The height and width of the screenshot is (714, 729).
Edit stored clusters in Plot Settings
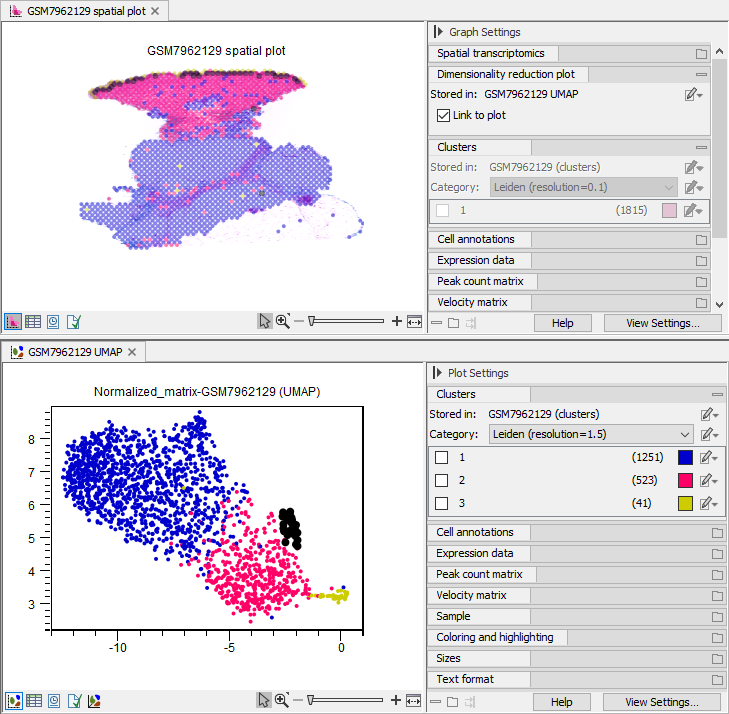[709, 414]
